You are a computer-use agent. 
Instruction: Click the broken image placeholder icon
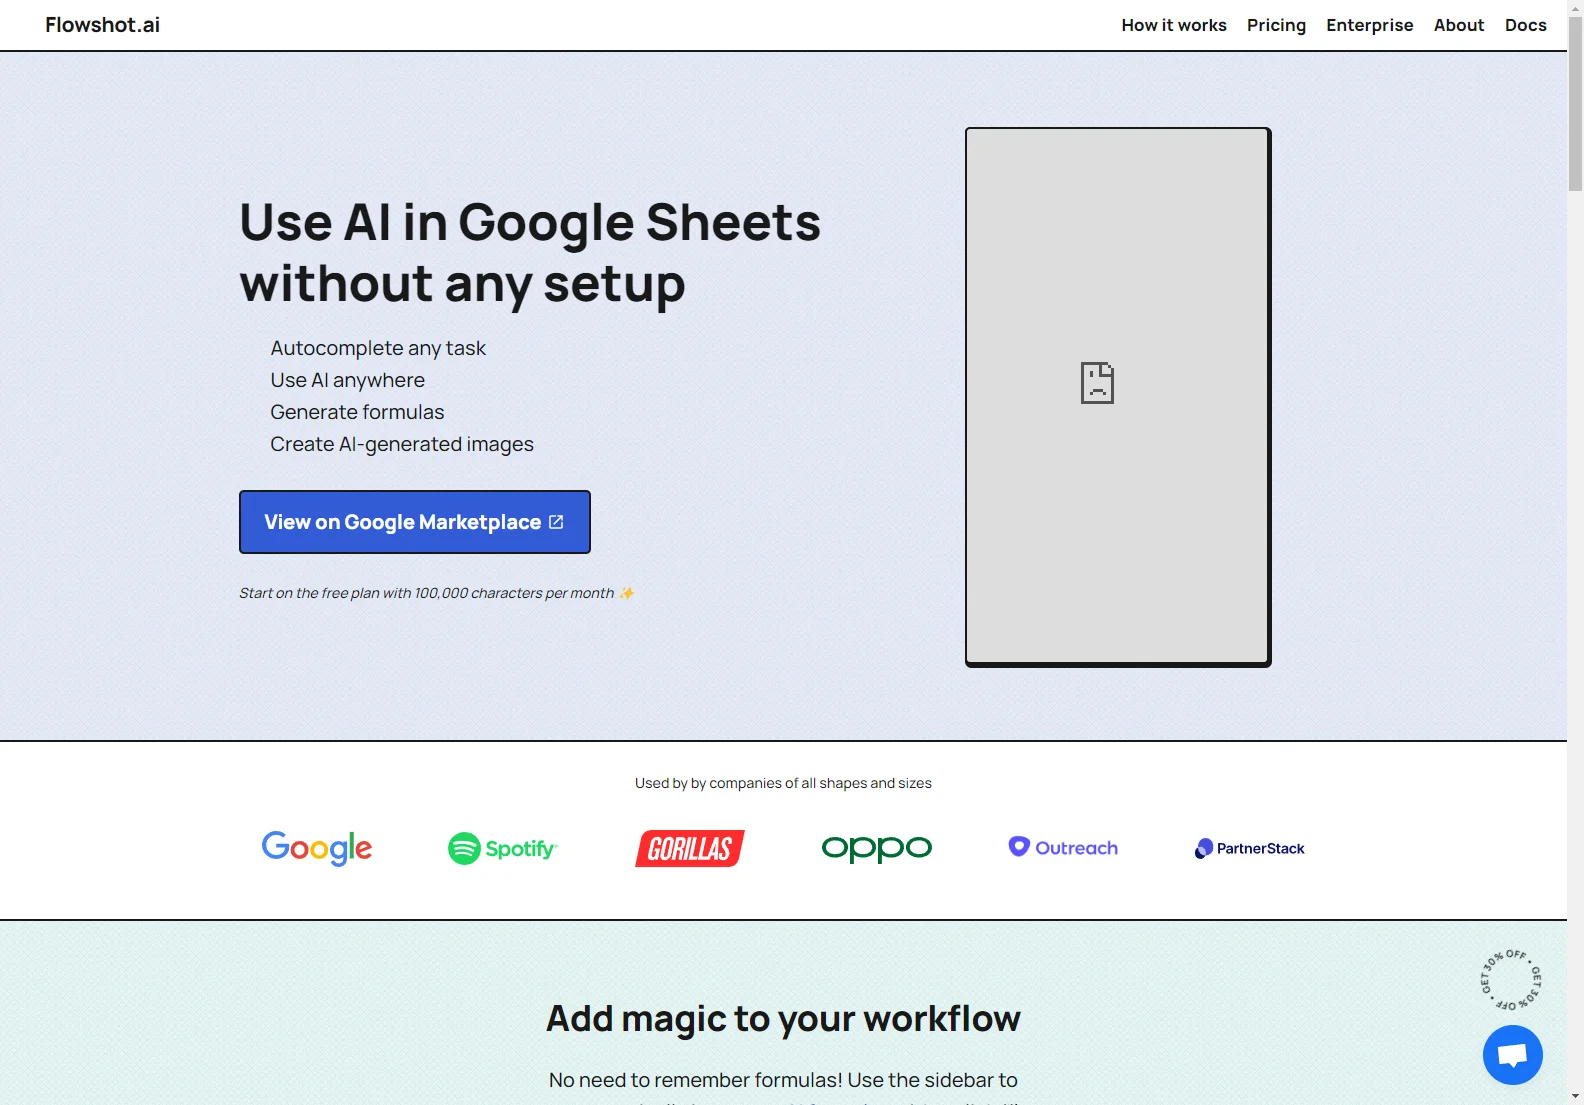tap(1097, 383)
